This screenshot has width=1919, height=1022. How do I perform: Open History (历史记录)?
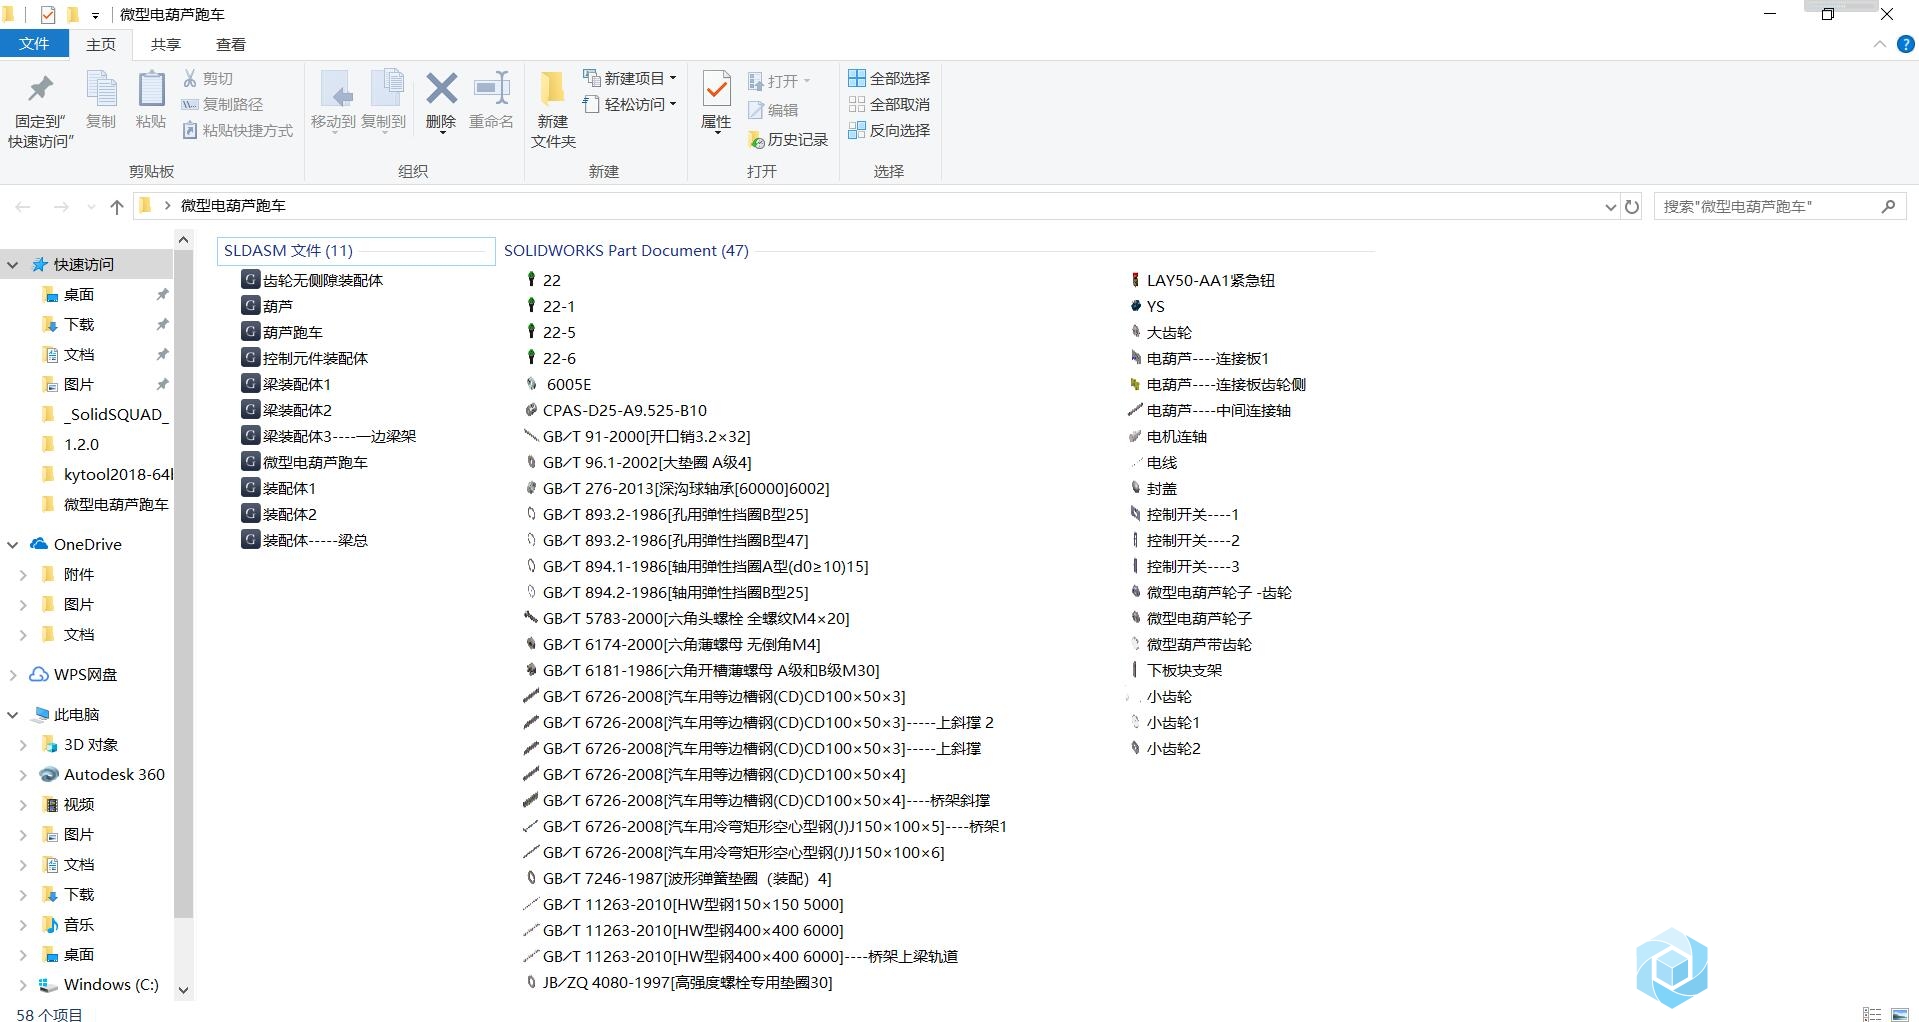coord(788,140)
